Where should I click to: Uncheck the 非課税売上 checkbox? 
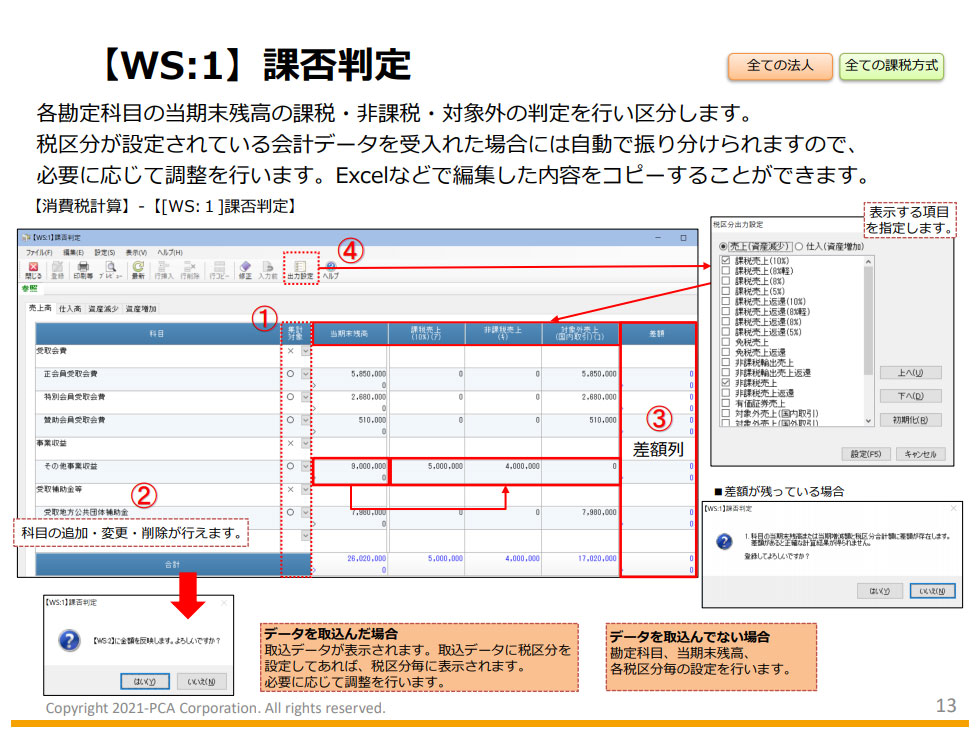point(724,382)
